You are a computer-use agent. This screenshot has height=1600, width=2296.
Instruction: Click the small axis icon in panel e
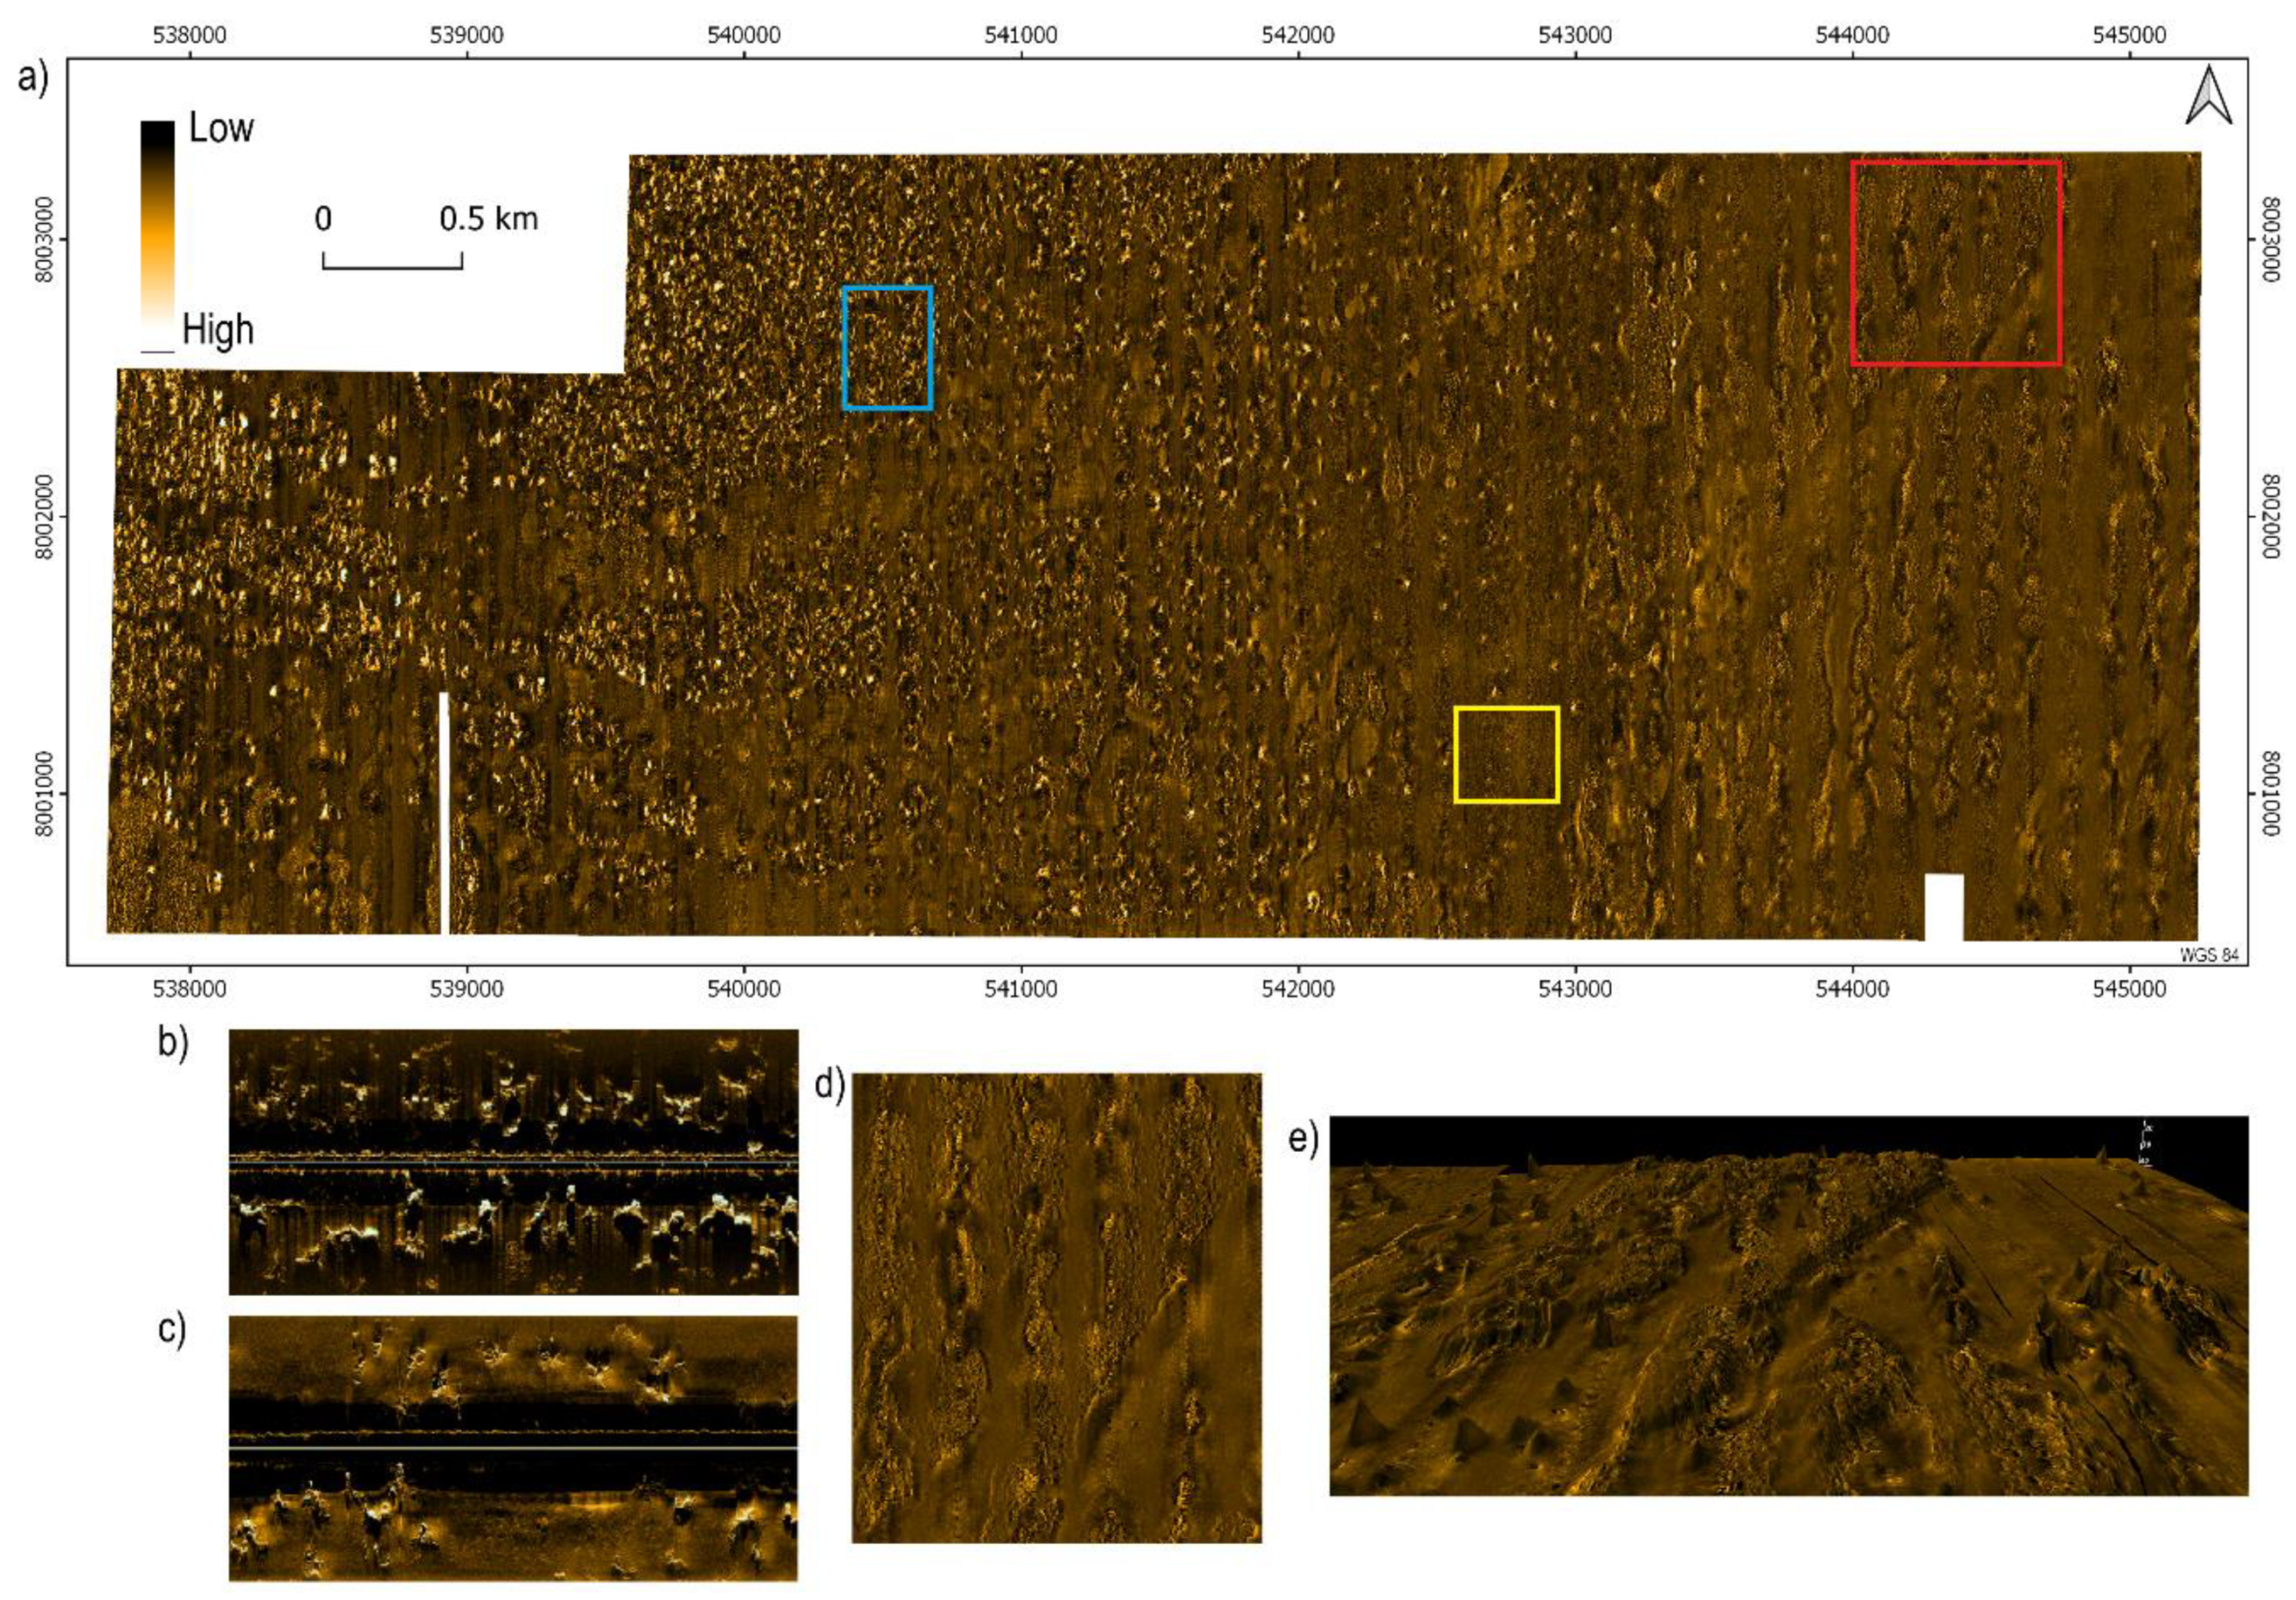pos(2143,1143)
